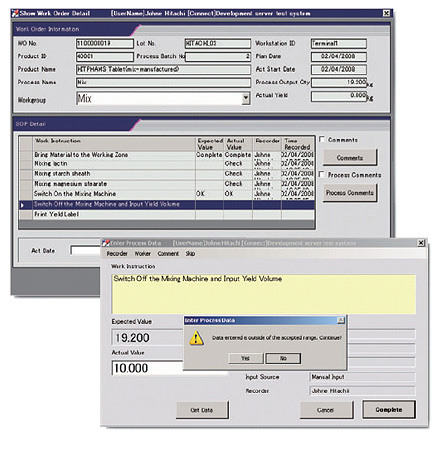Open the Worker menu

143,254
